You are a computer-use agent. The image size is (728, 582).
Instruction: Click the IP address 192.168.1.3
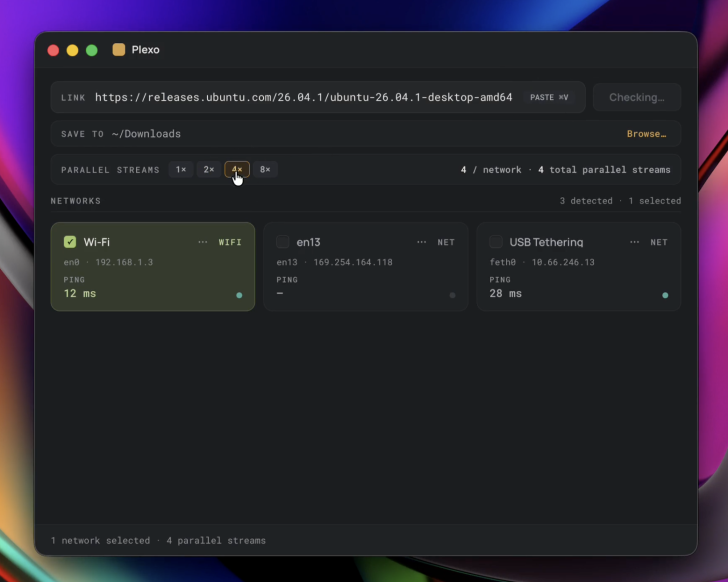[124, 262]
